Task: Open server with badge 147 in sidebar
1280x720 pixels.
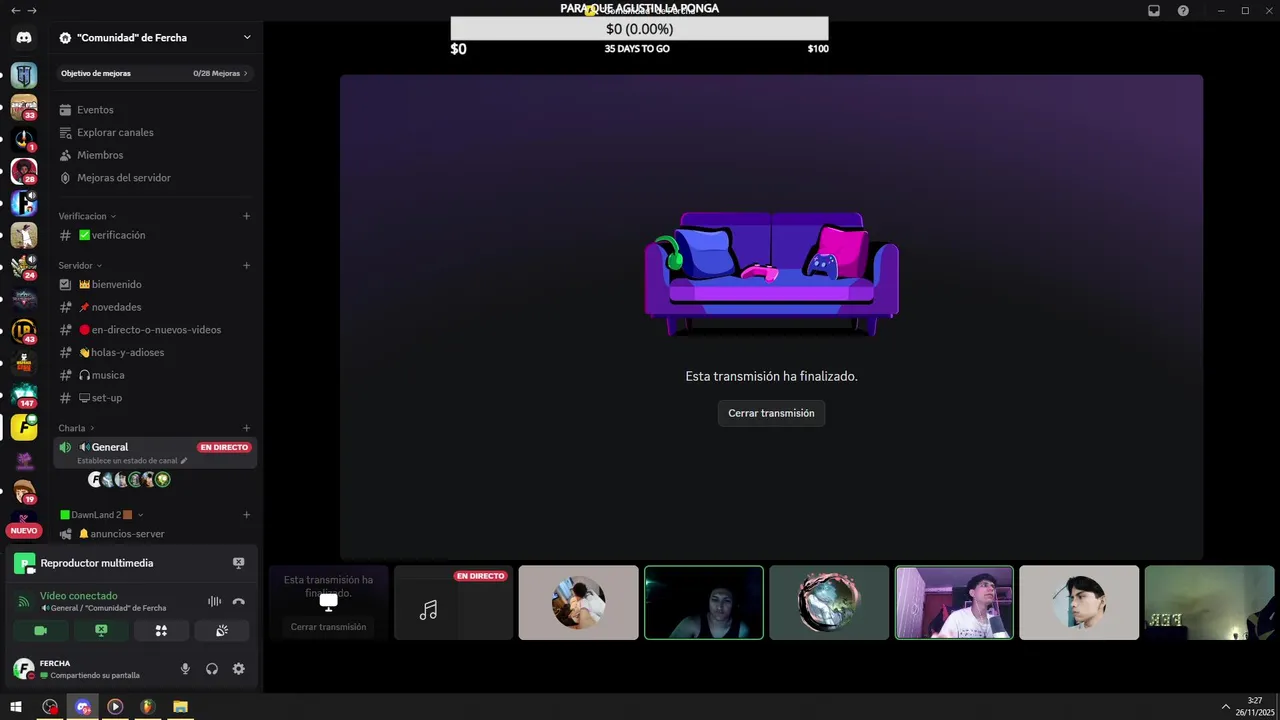Action: [24, 395]
